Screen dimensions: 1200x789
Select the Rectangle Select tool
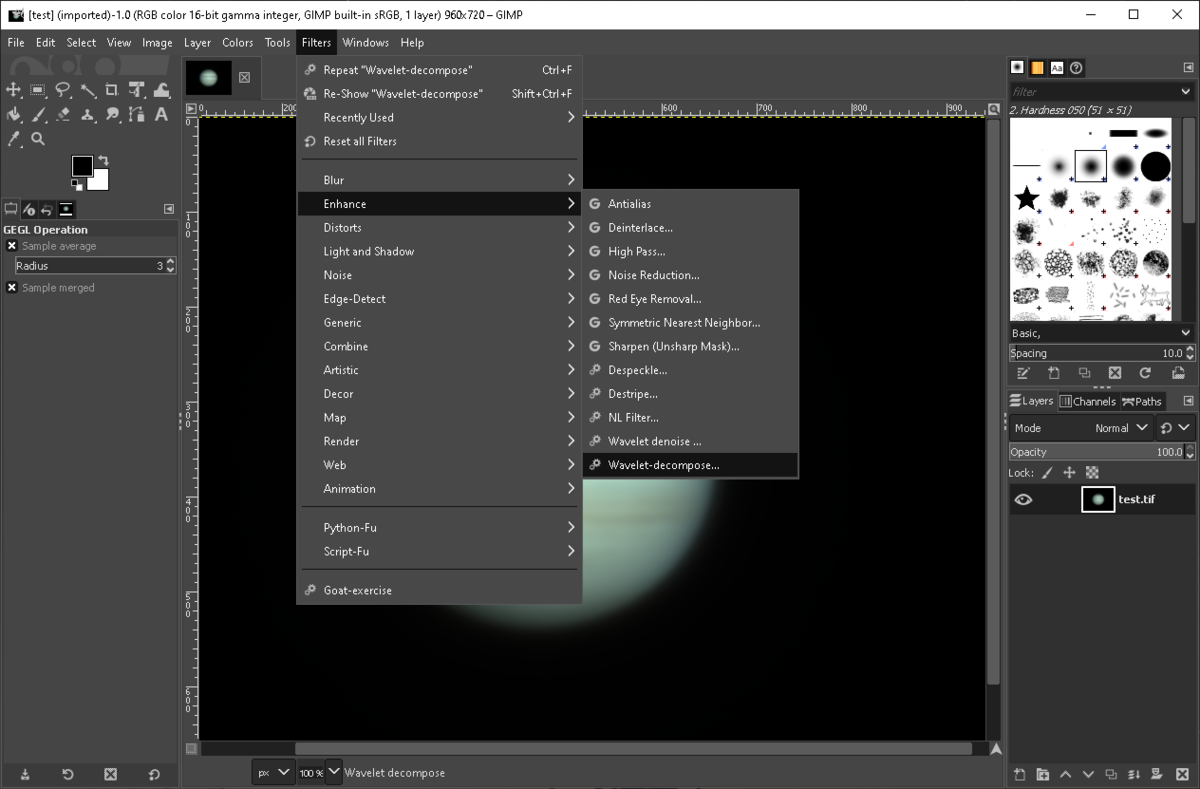point(38,90)
